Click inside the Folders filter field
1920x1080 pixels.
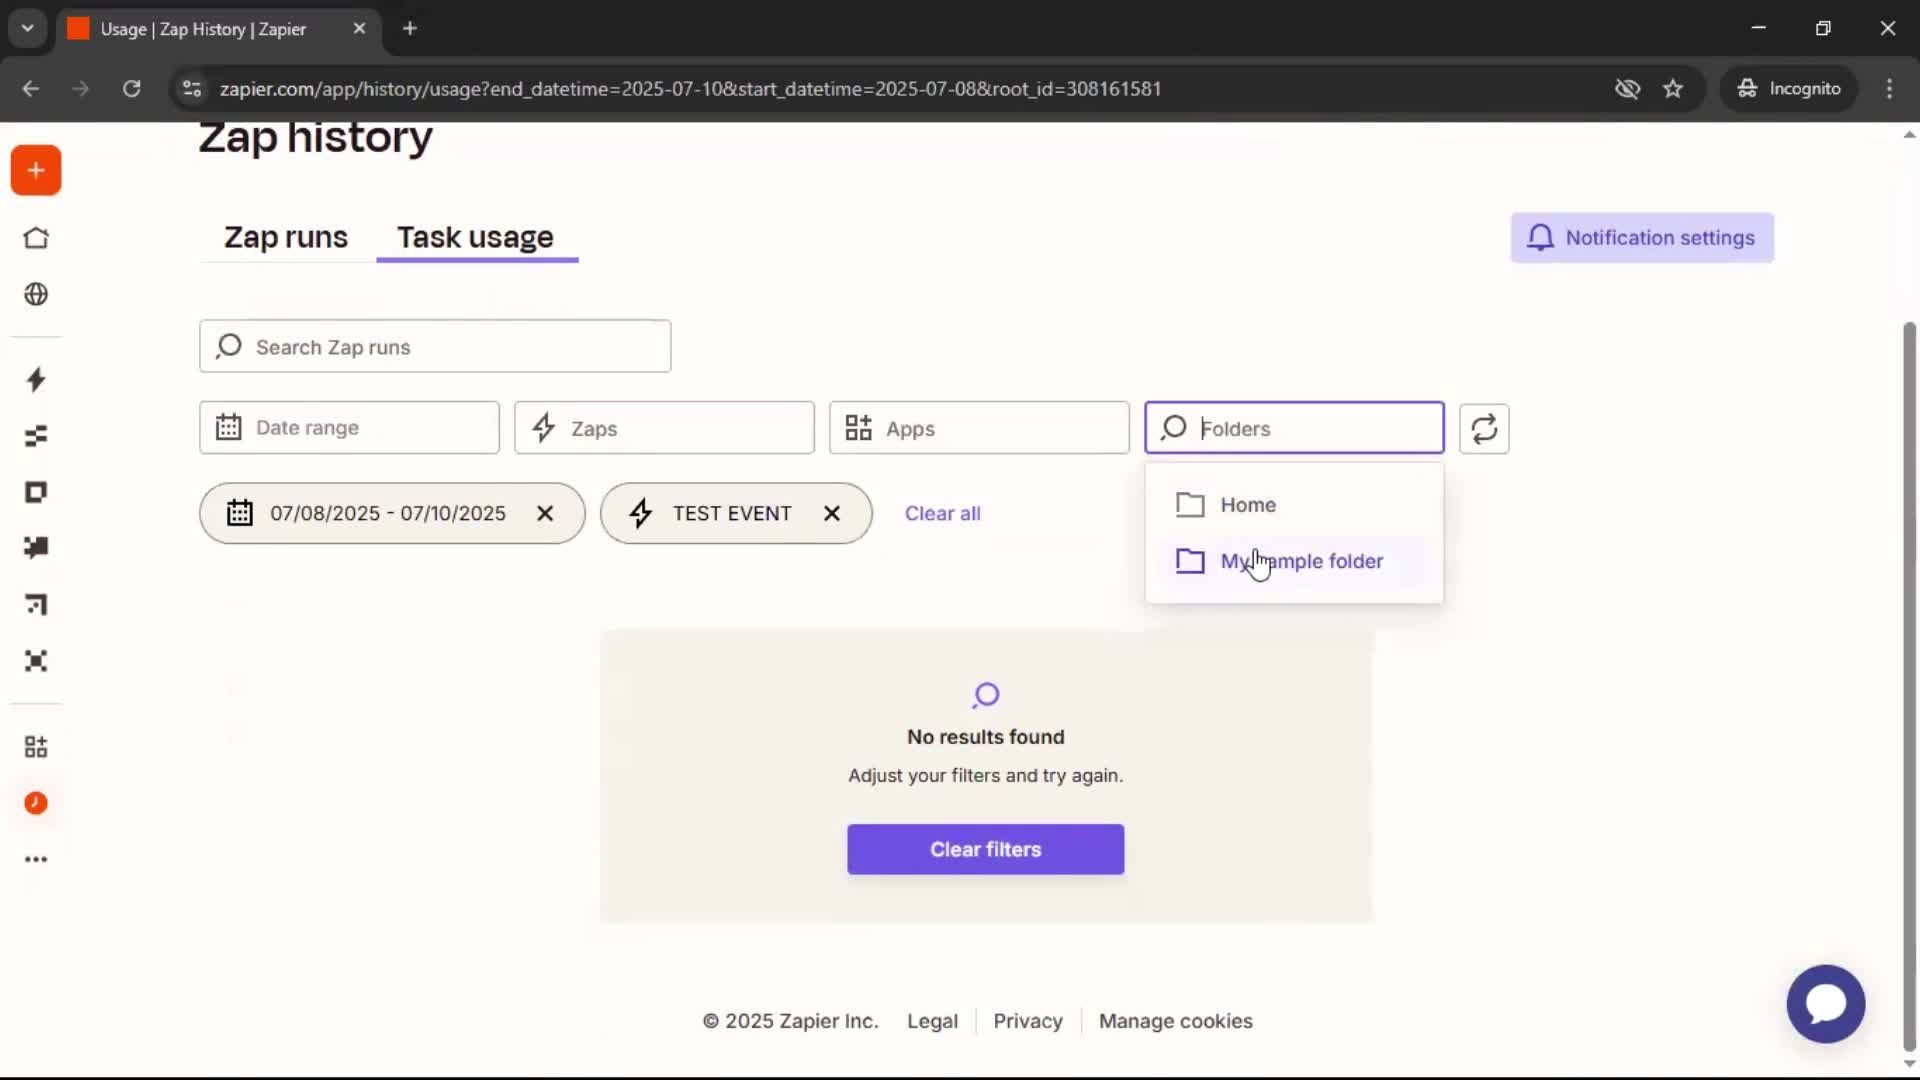pyautogui.click(x=1294, y=428)
